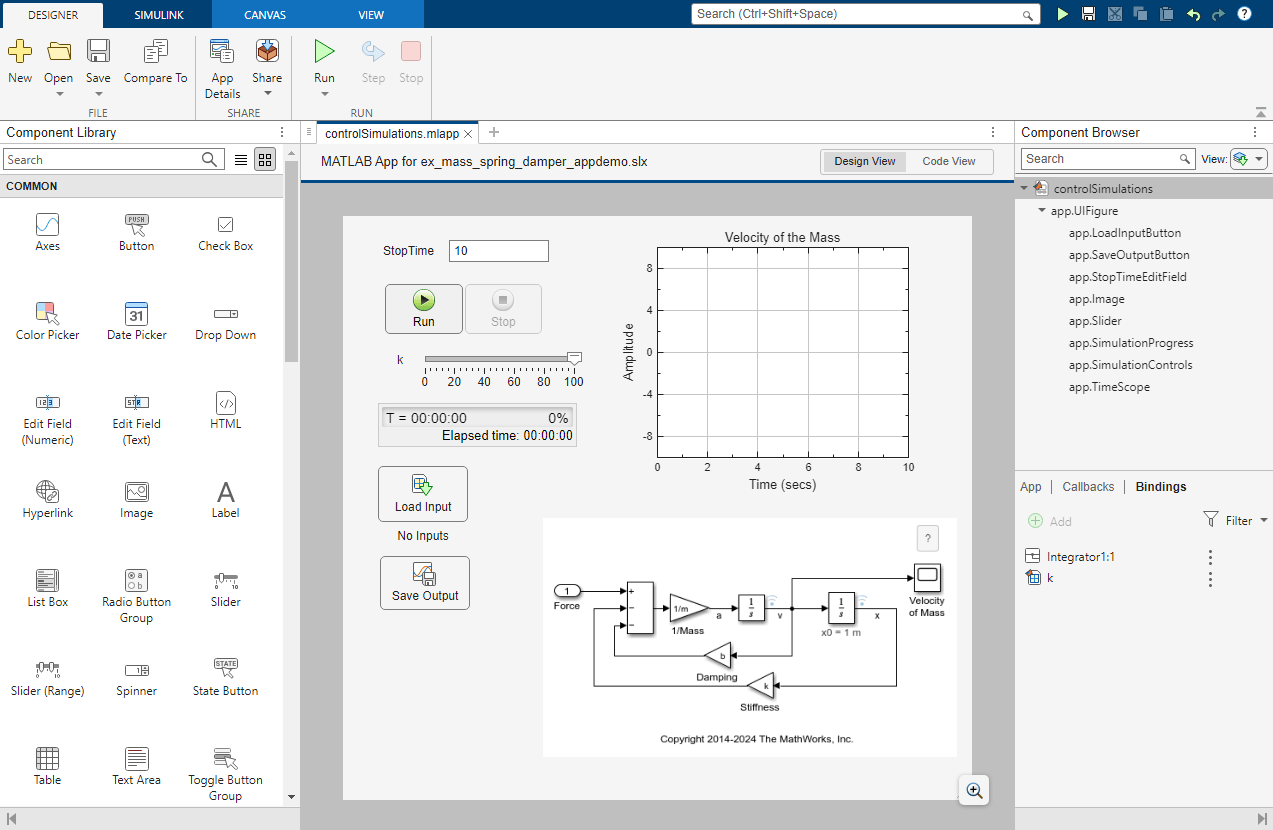This screenshot has height=830, width=1273.
Task: Switch Component Library to grid view
Action: pos(265,160)
